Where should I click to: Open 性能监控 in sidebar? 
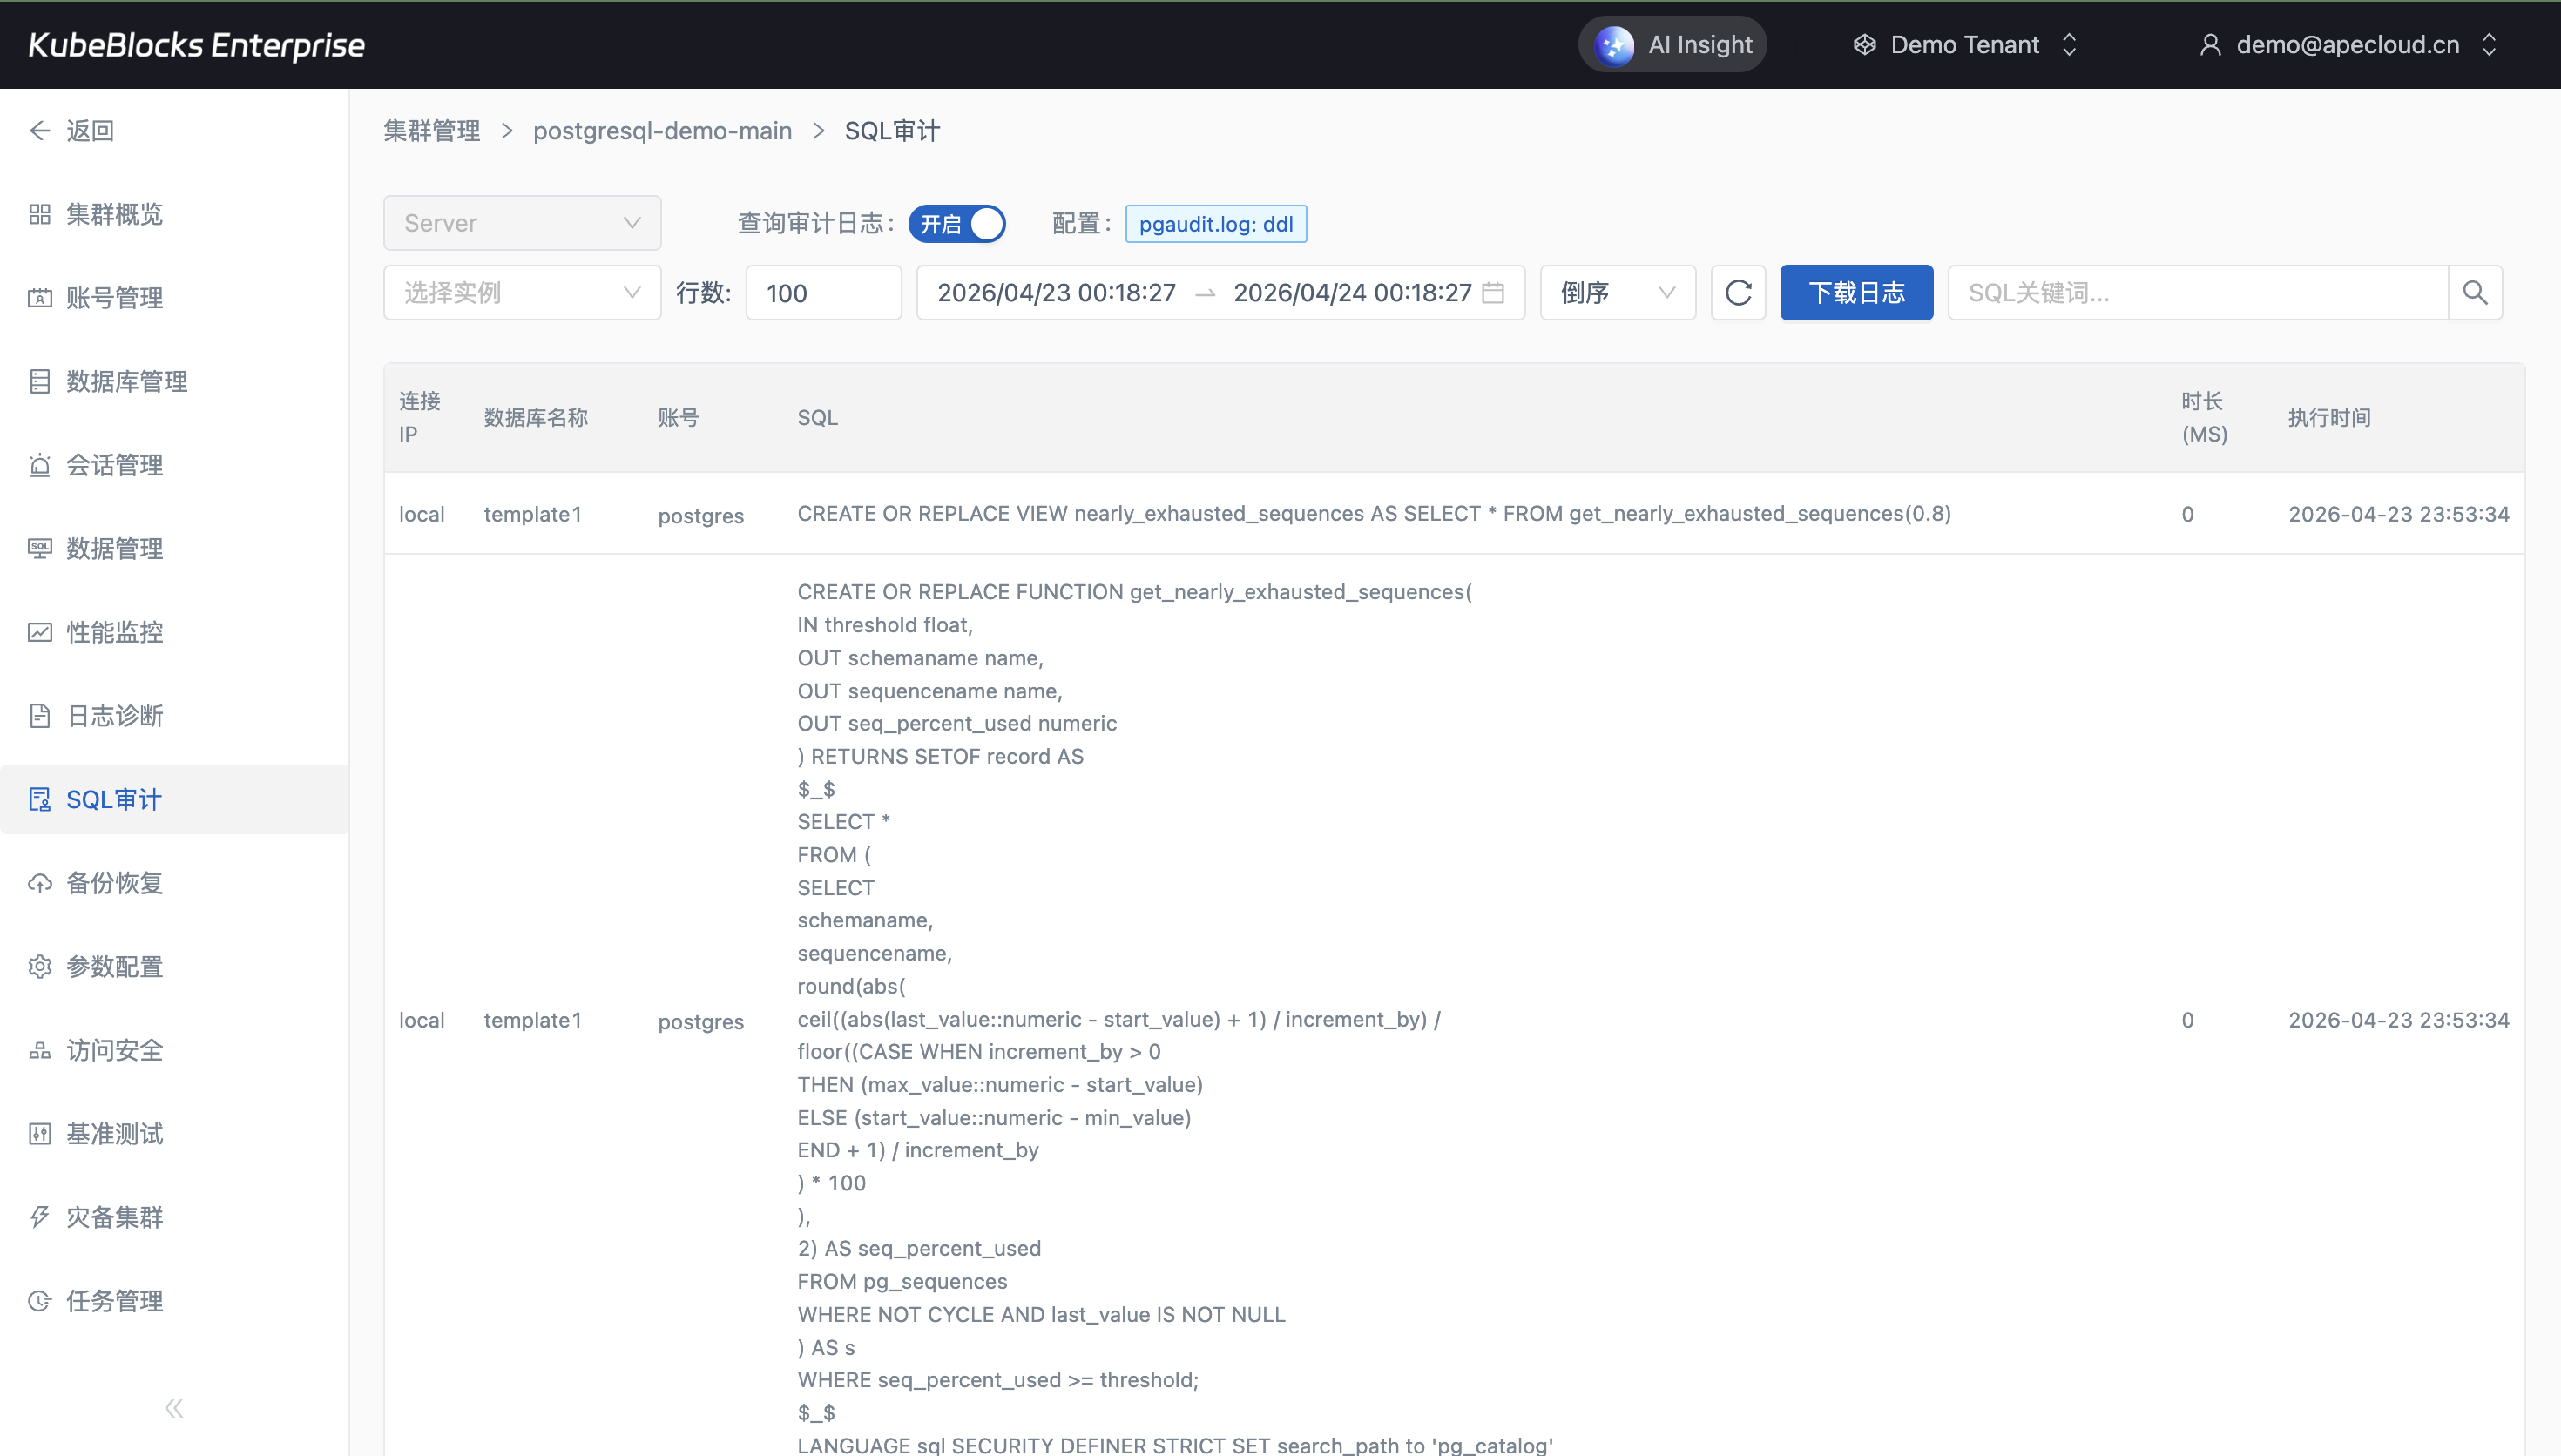click(x=114, y=632)
